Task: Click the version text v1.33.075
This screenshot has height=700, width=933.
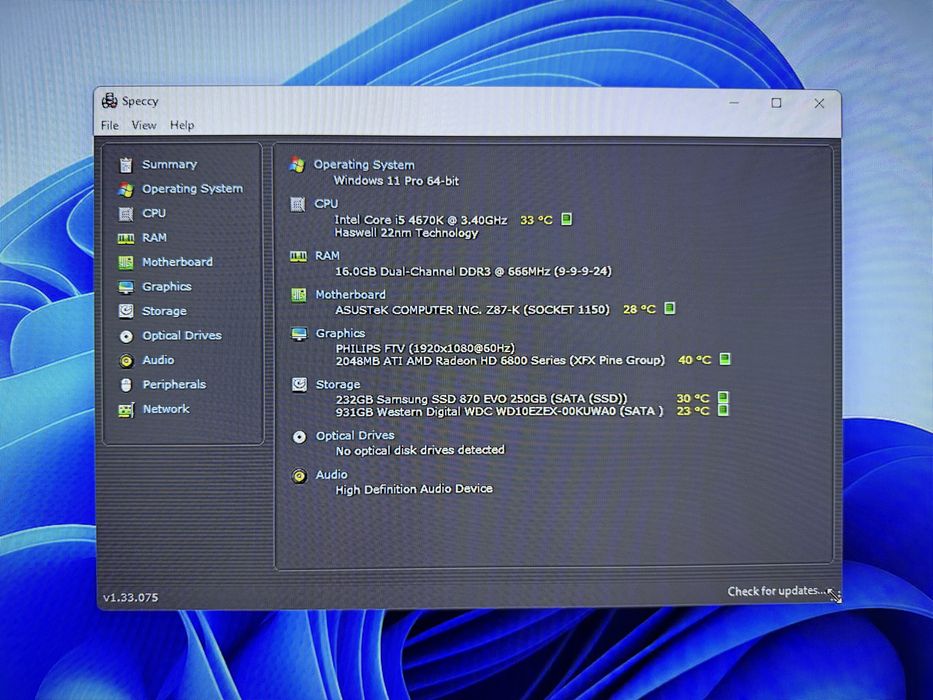Action: (131, 598)
